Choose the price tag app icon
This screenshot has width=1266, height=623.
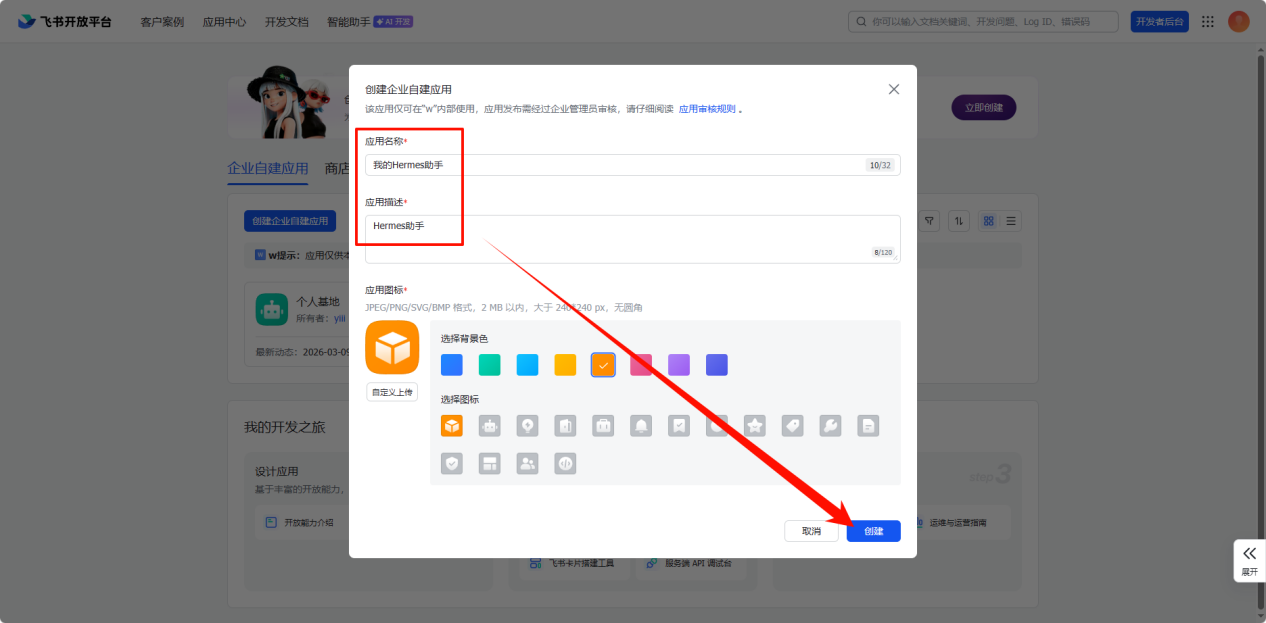pyautogui.click(x=793, y=426)
